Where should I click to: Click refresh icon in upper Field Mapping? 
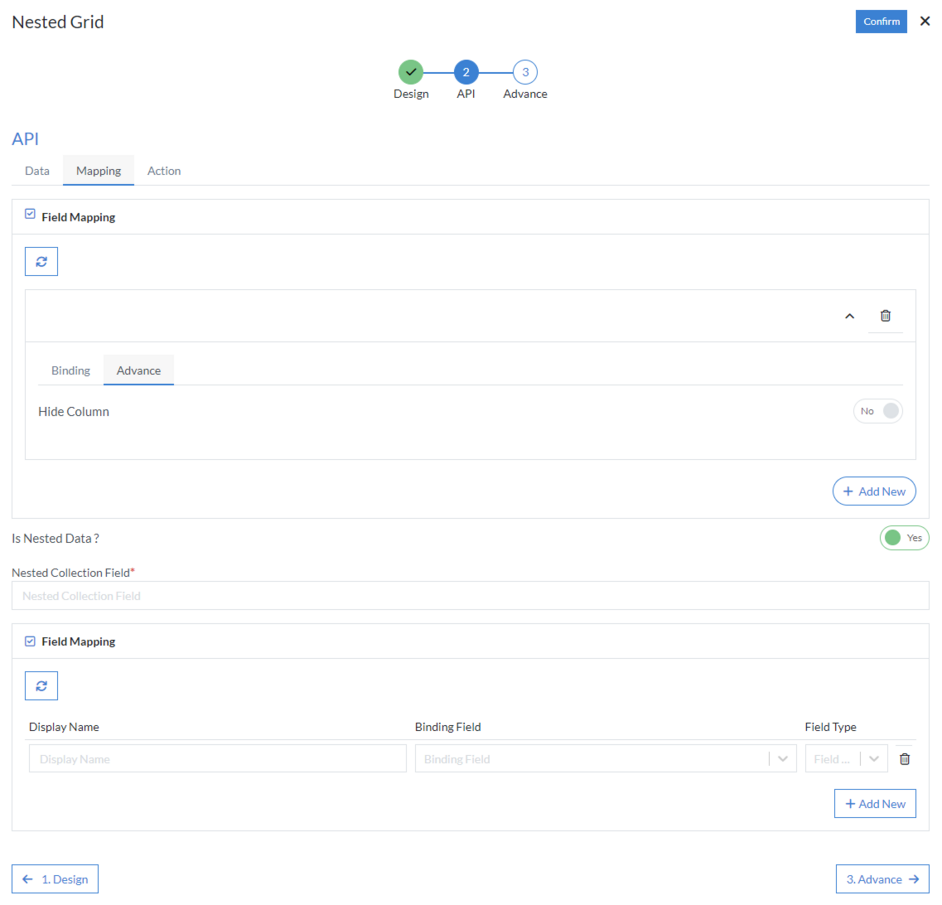pyautogui.click(x=41, y=261)
